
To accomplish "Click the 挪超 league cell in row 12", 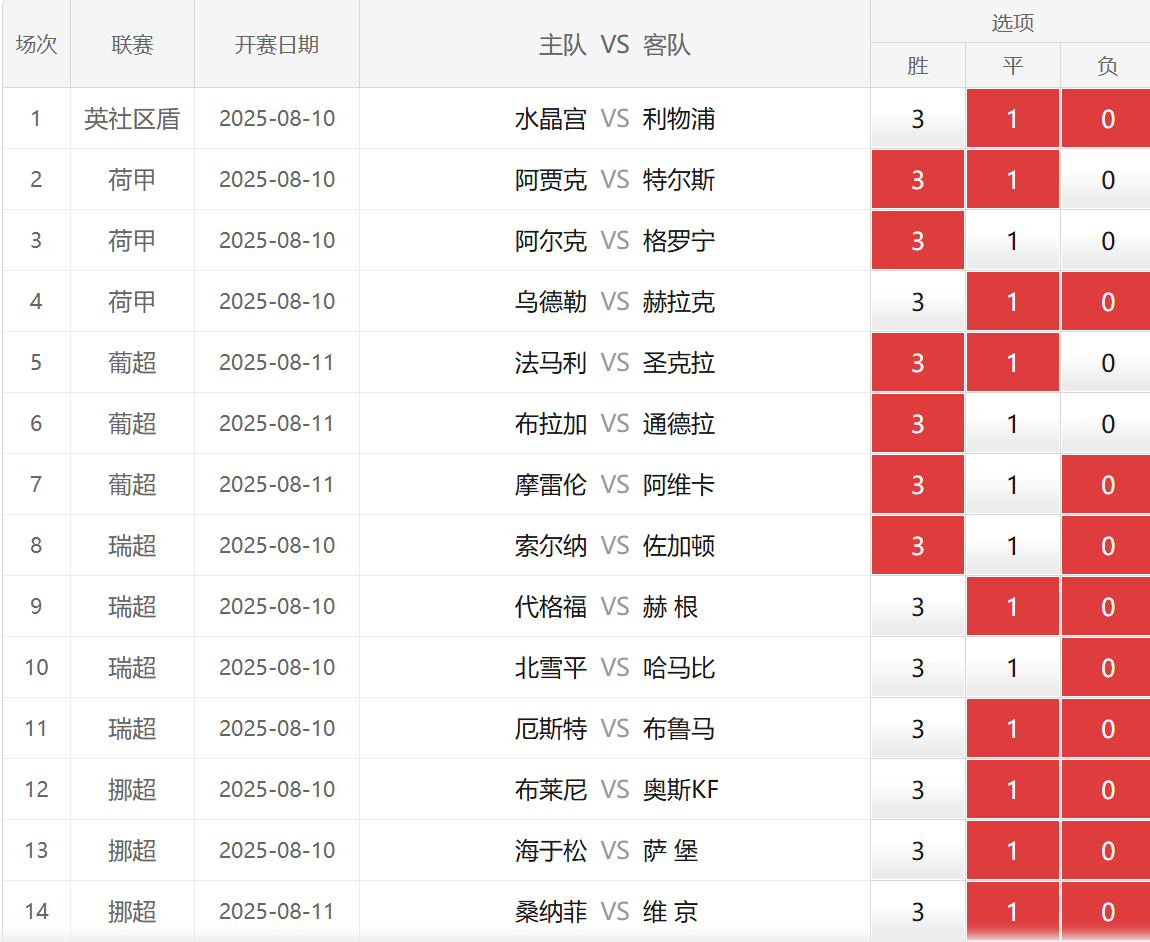I will click(132, 789).
